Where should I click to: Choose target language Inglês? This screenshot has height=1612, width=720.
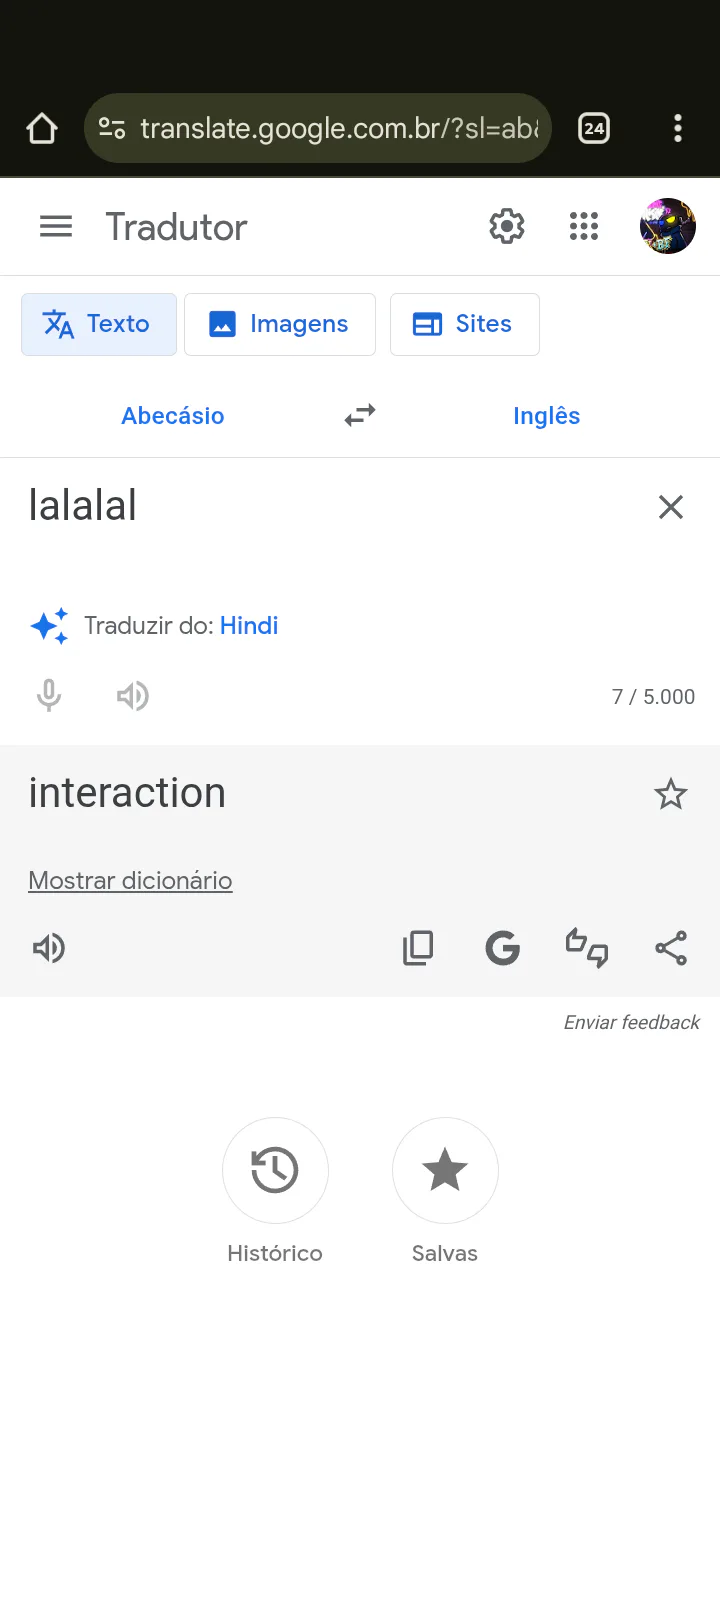[546, 415]
